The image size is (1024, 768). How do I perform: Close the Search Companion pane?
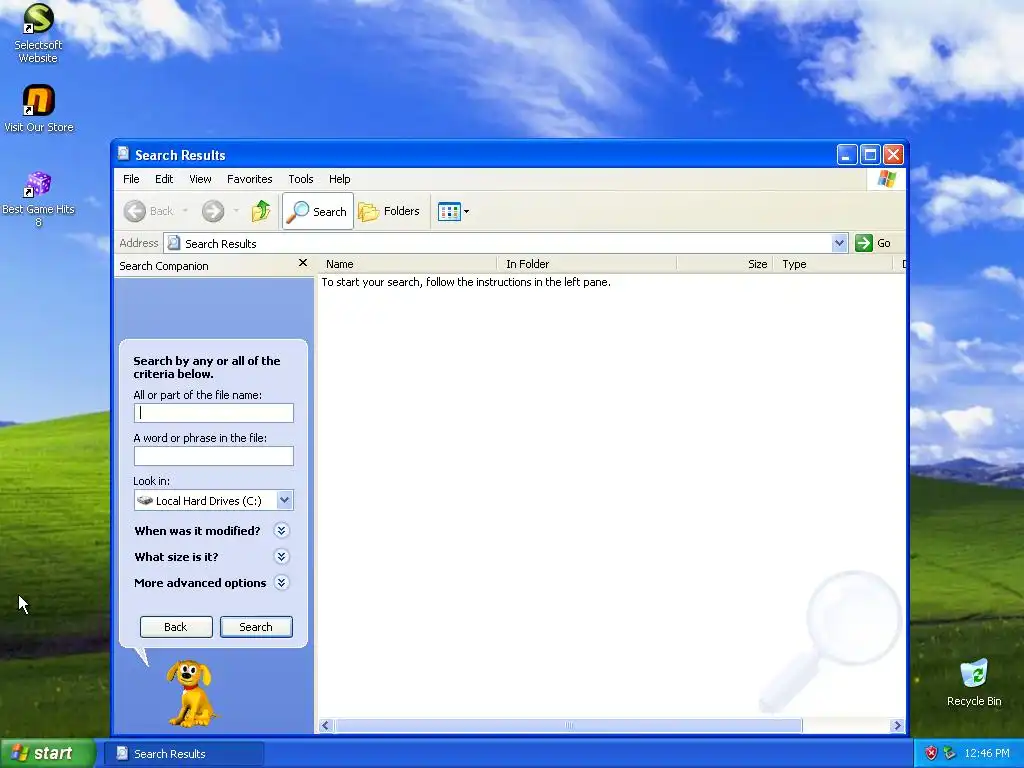pos(302,263)
